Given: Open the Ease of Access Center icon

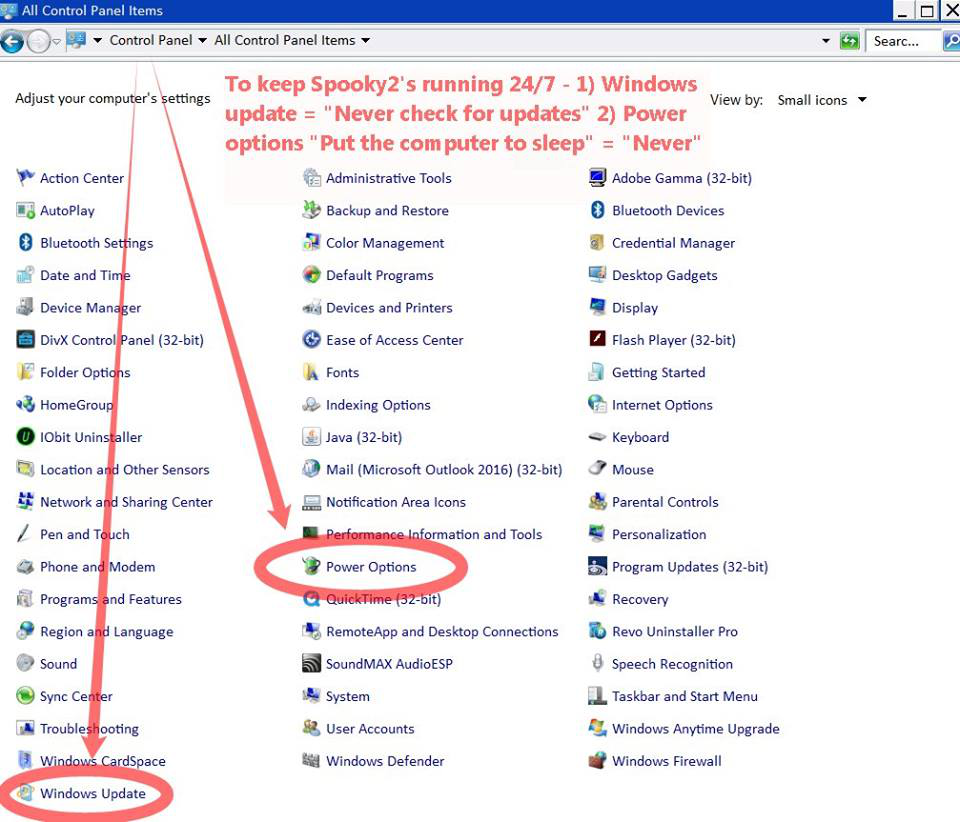Looking at the screenshot, I should 312,340.
